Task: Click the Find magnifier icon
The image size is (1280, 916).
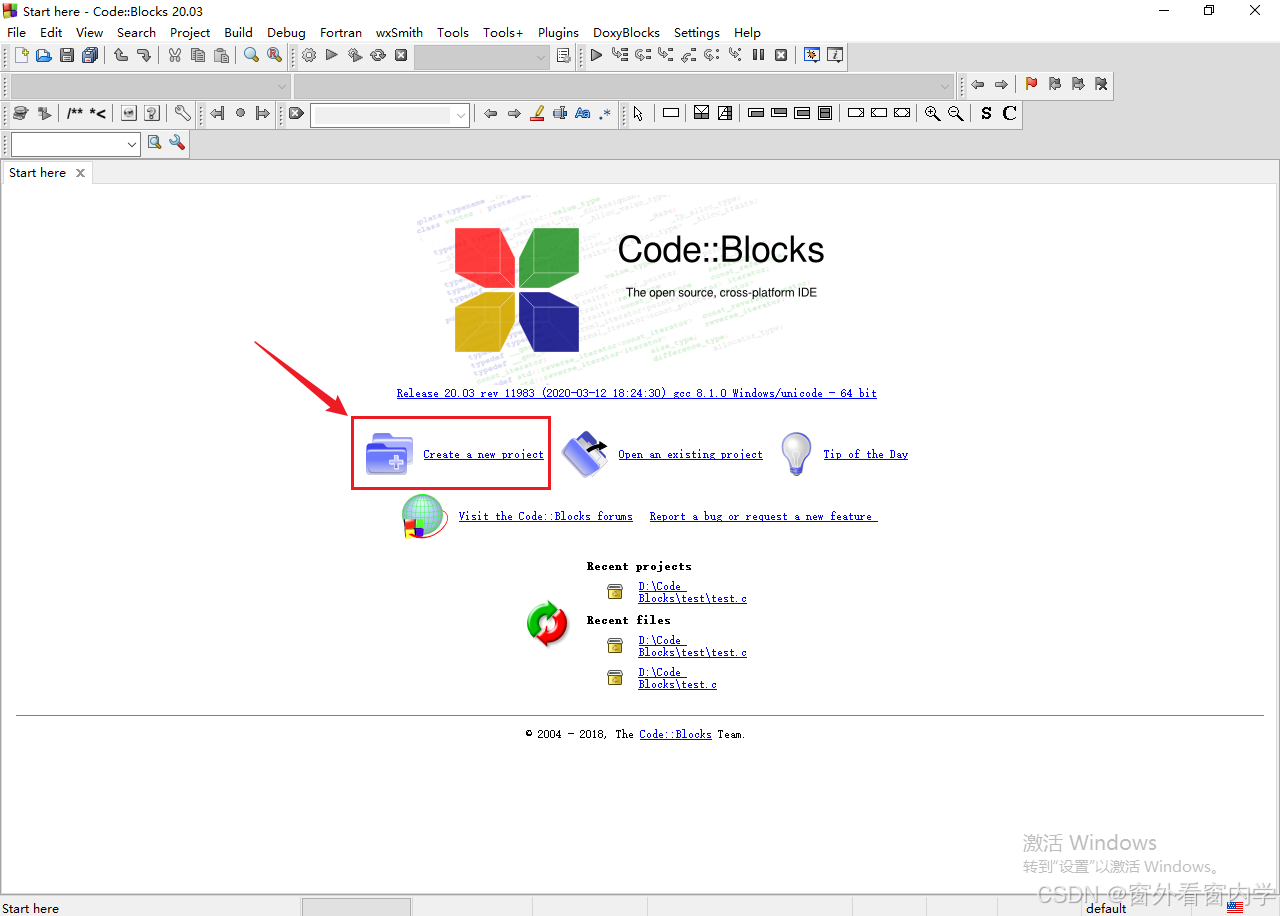Action: (x=252, y=56)
